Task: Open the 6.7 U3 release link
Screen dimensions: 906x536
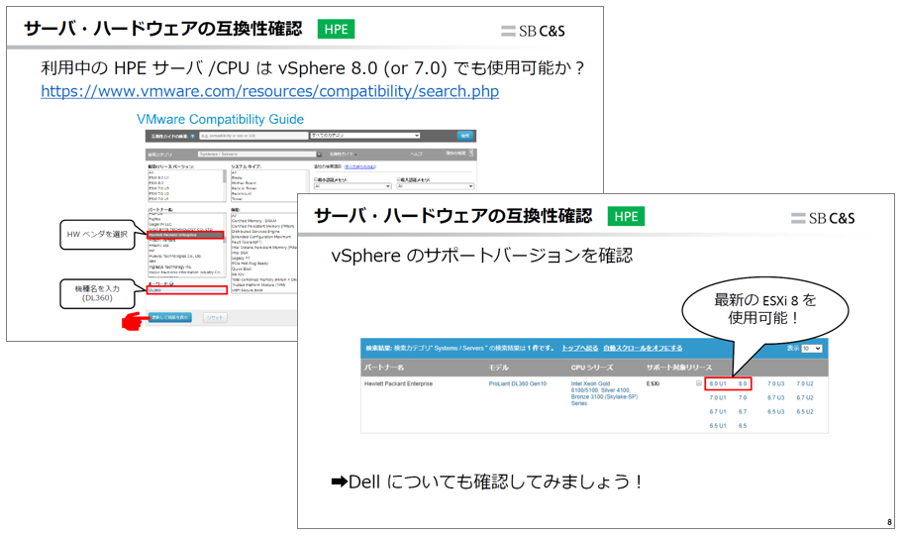Action: [x=775, y=397]
